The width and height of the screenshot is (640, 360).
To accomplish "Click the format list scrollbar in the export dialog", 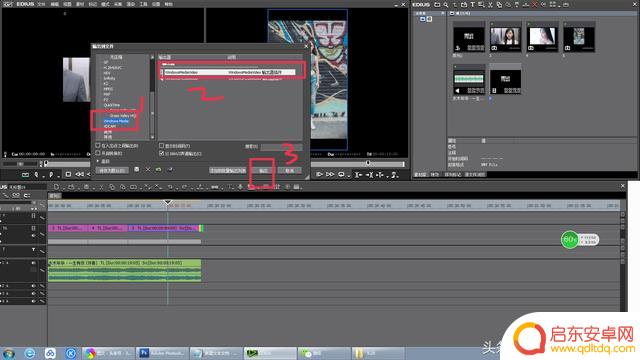I will (152, 97).
